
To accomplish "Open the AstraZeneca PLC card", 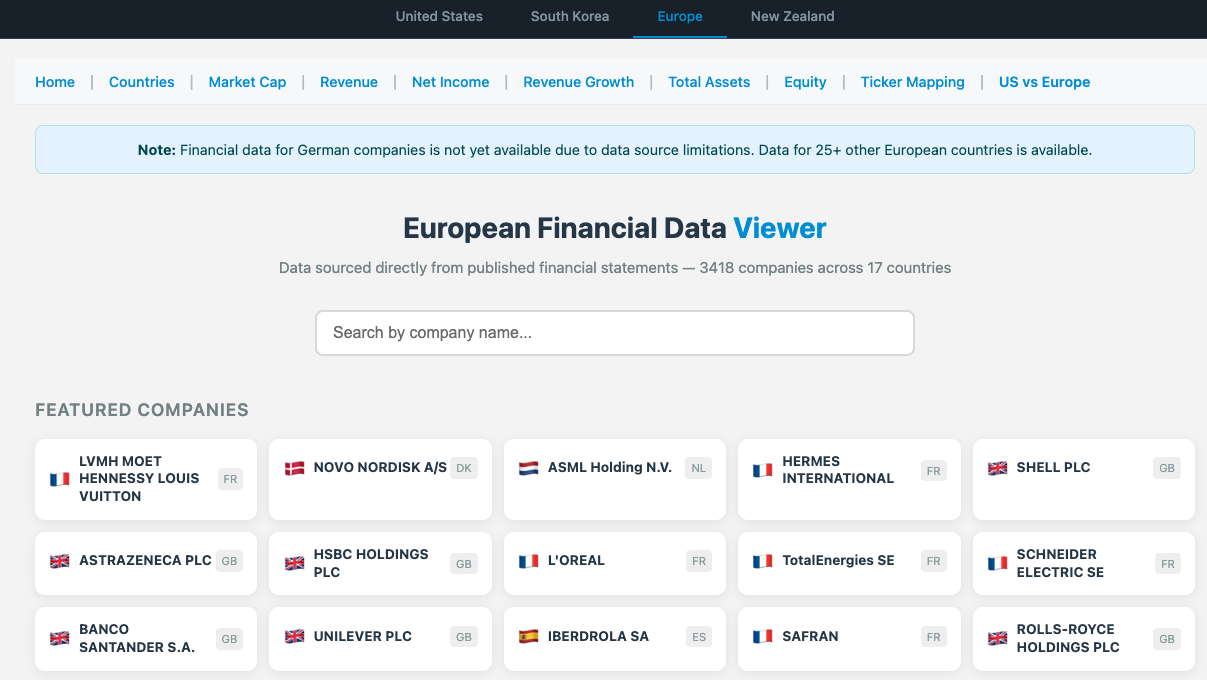I will coord(146,563).
